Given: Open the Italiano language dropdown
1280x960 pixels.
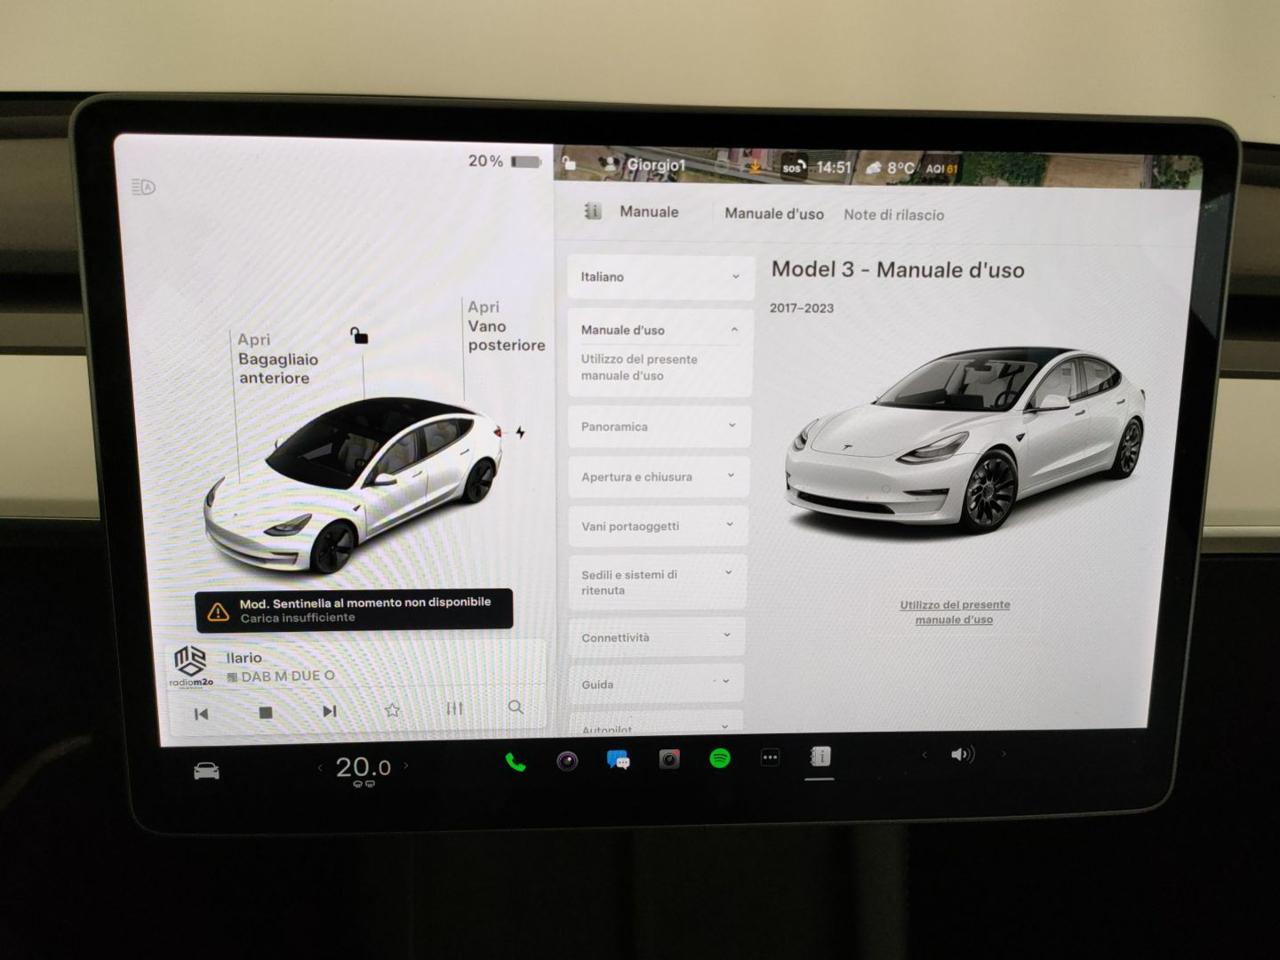Looking at the screenshot, I should tap(660, 277).
